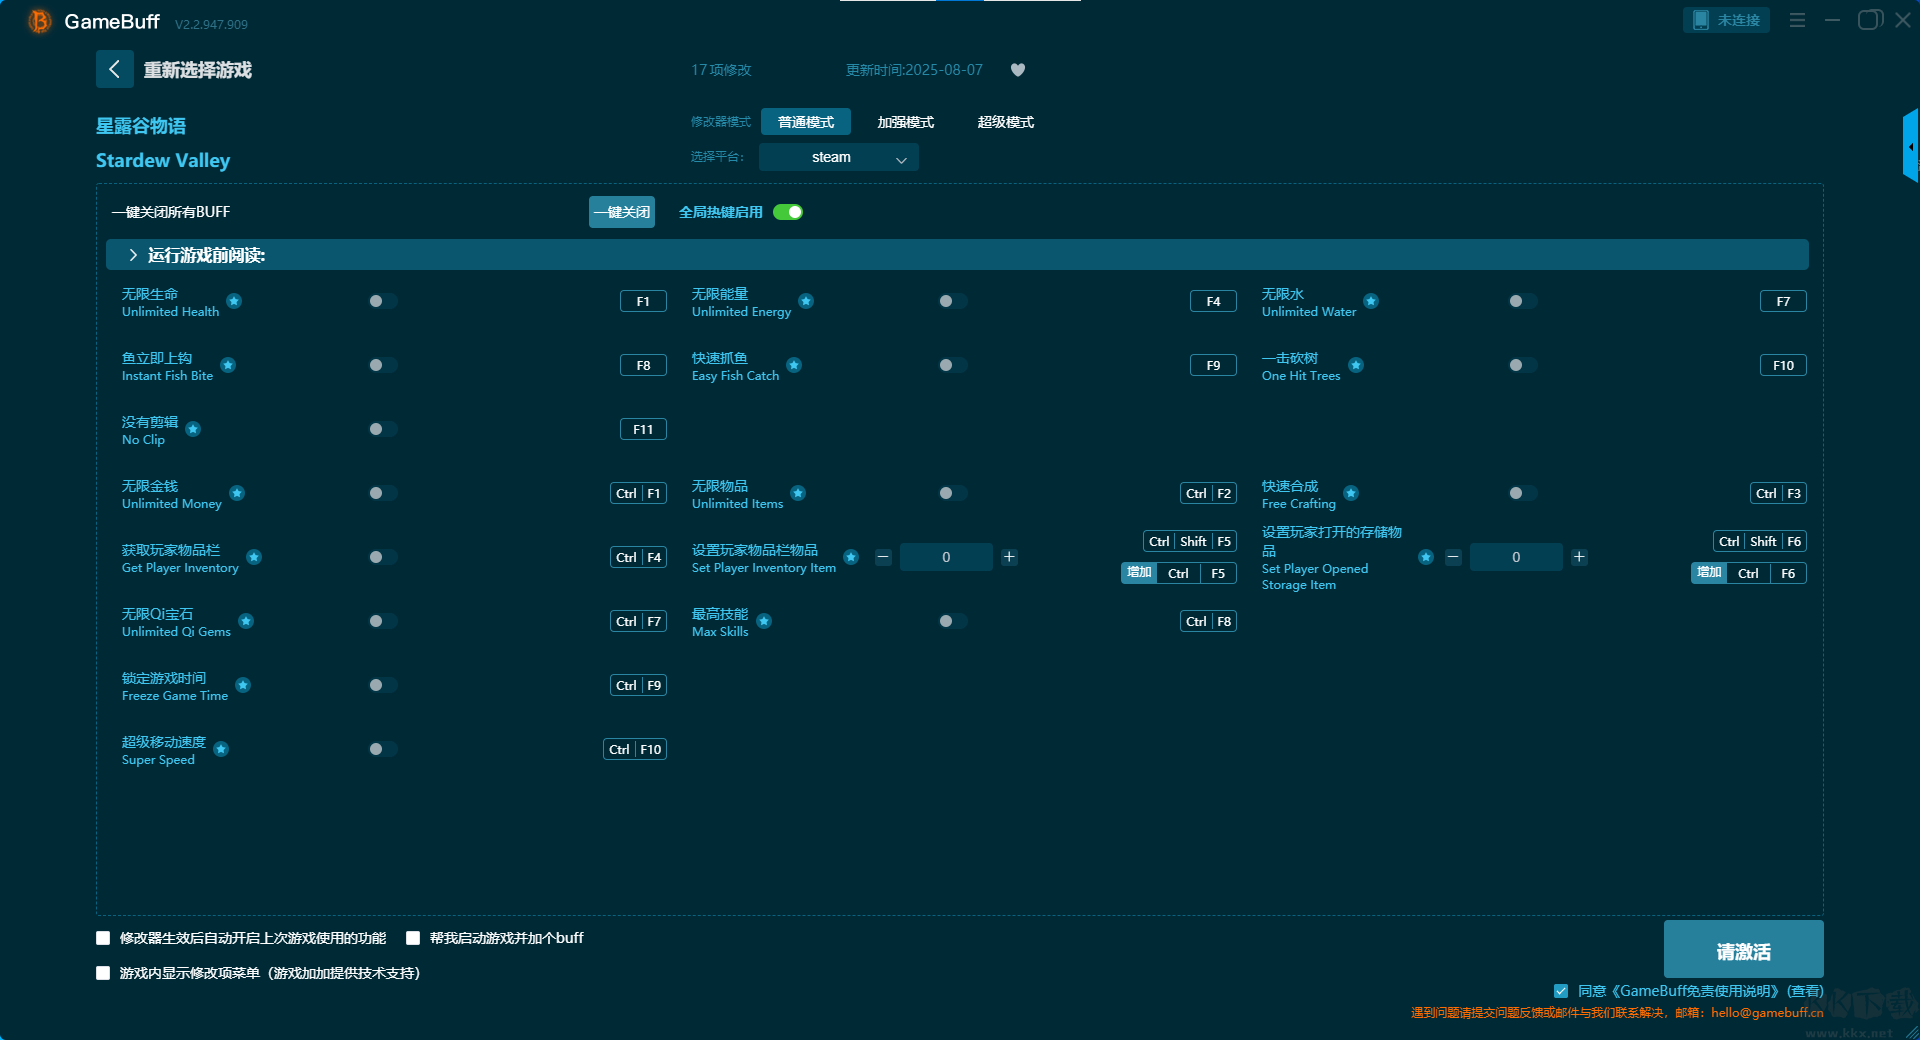Click the 增加 Ctrl F5 hotkey button
This screenshot has height=1040, width=1920.
pos(1179,573)
